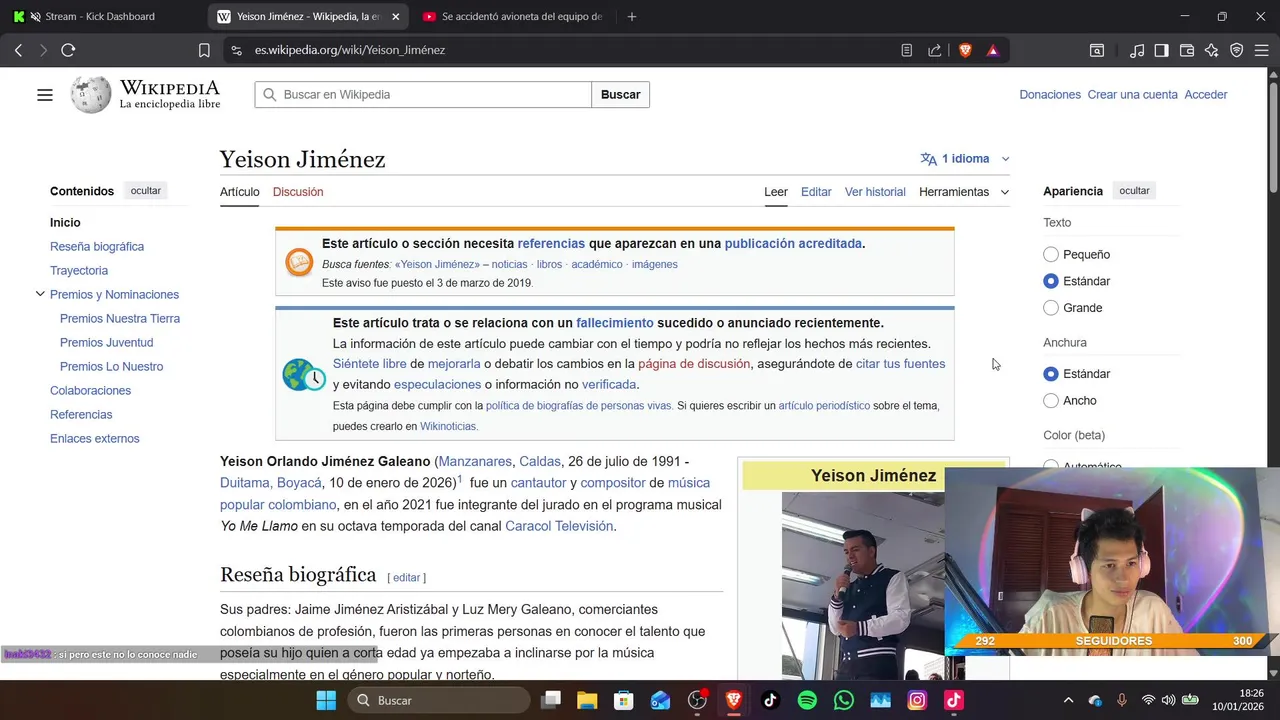Open Task View icon in taskbar
1280x720 pixels.
[x=550, y=700]
